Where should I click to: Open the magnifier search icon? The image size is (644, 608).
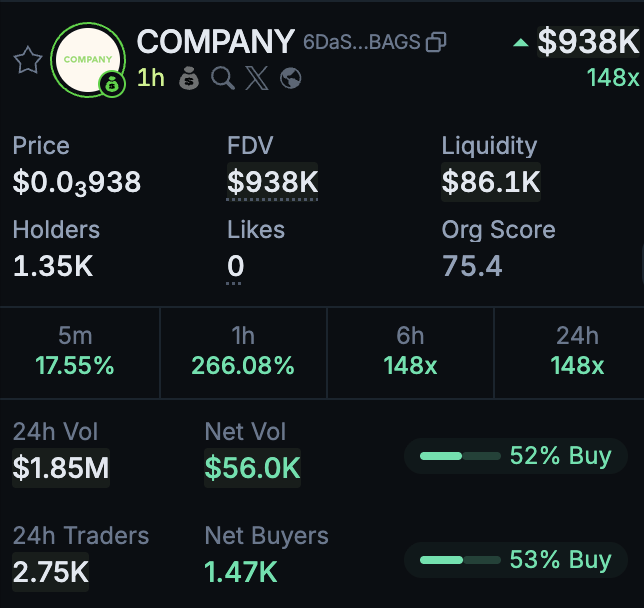coord(223,78)
